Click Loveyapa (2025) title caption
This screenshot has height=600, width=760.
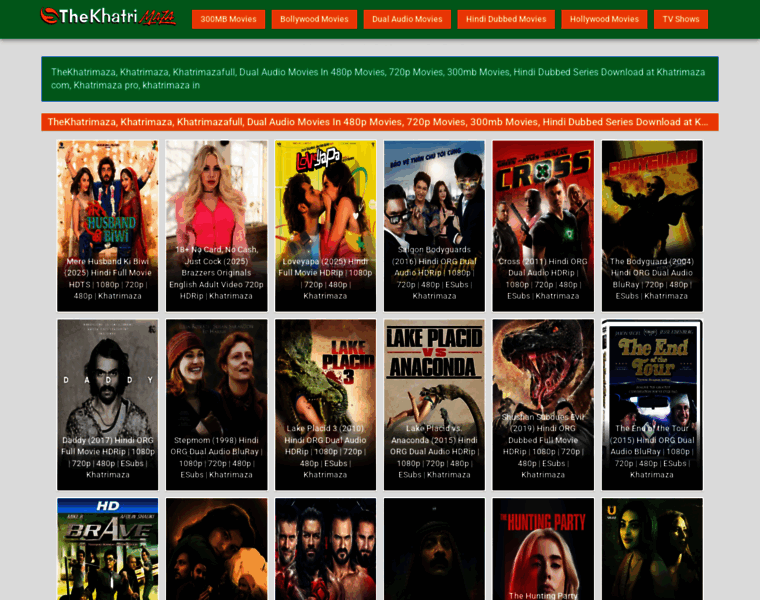325,279
